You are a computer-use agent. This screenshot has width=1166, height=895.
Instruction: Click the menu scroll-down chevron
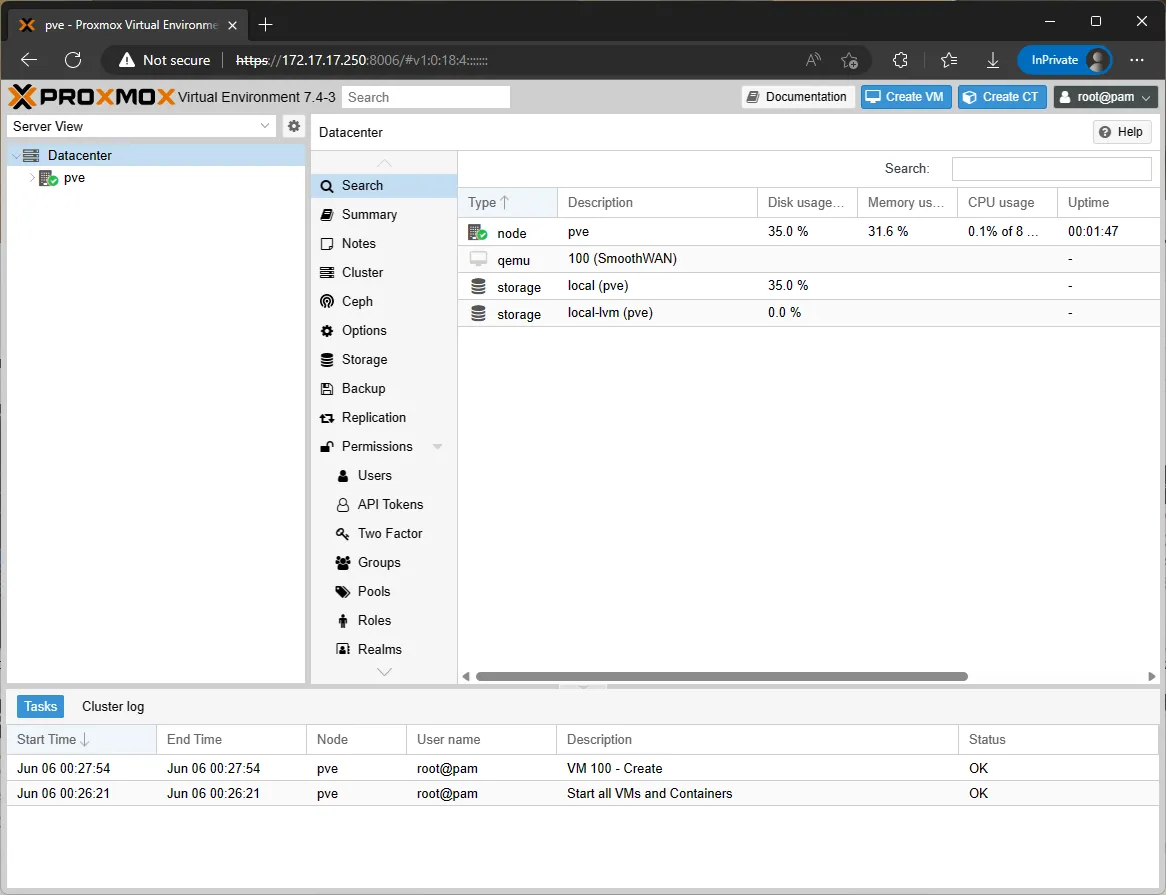click(x=384, y=672)
